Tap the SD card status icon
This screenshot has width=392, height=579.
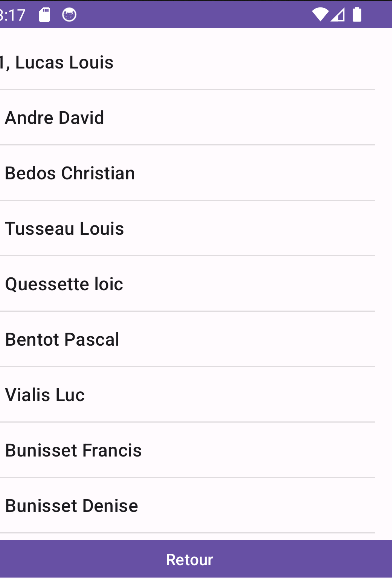(45, 15)
